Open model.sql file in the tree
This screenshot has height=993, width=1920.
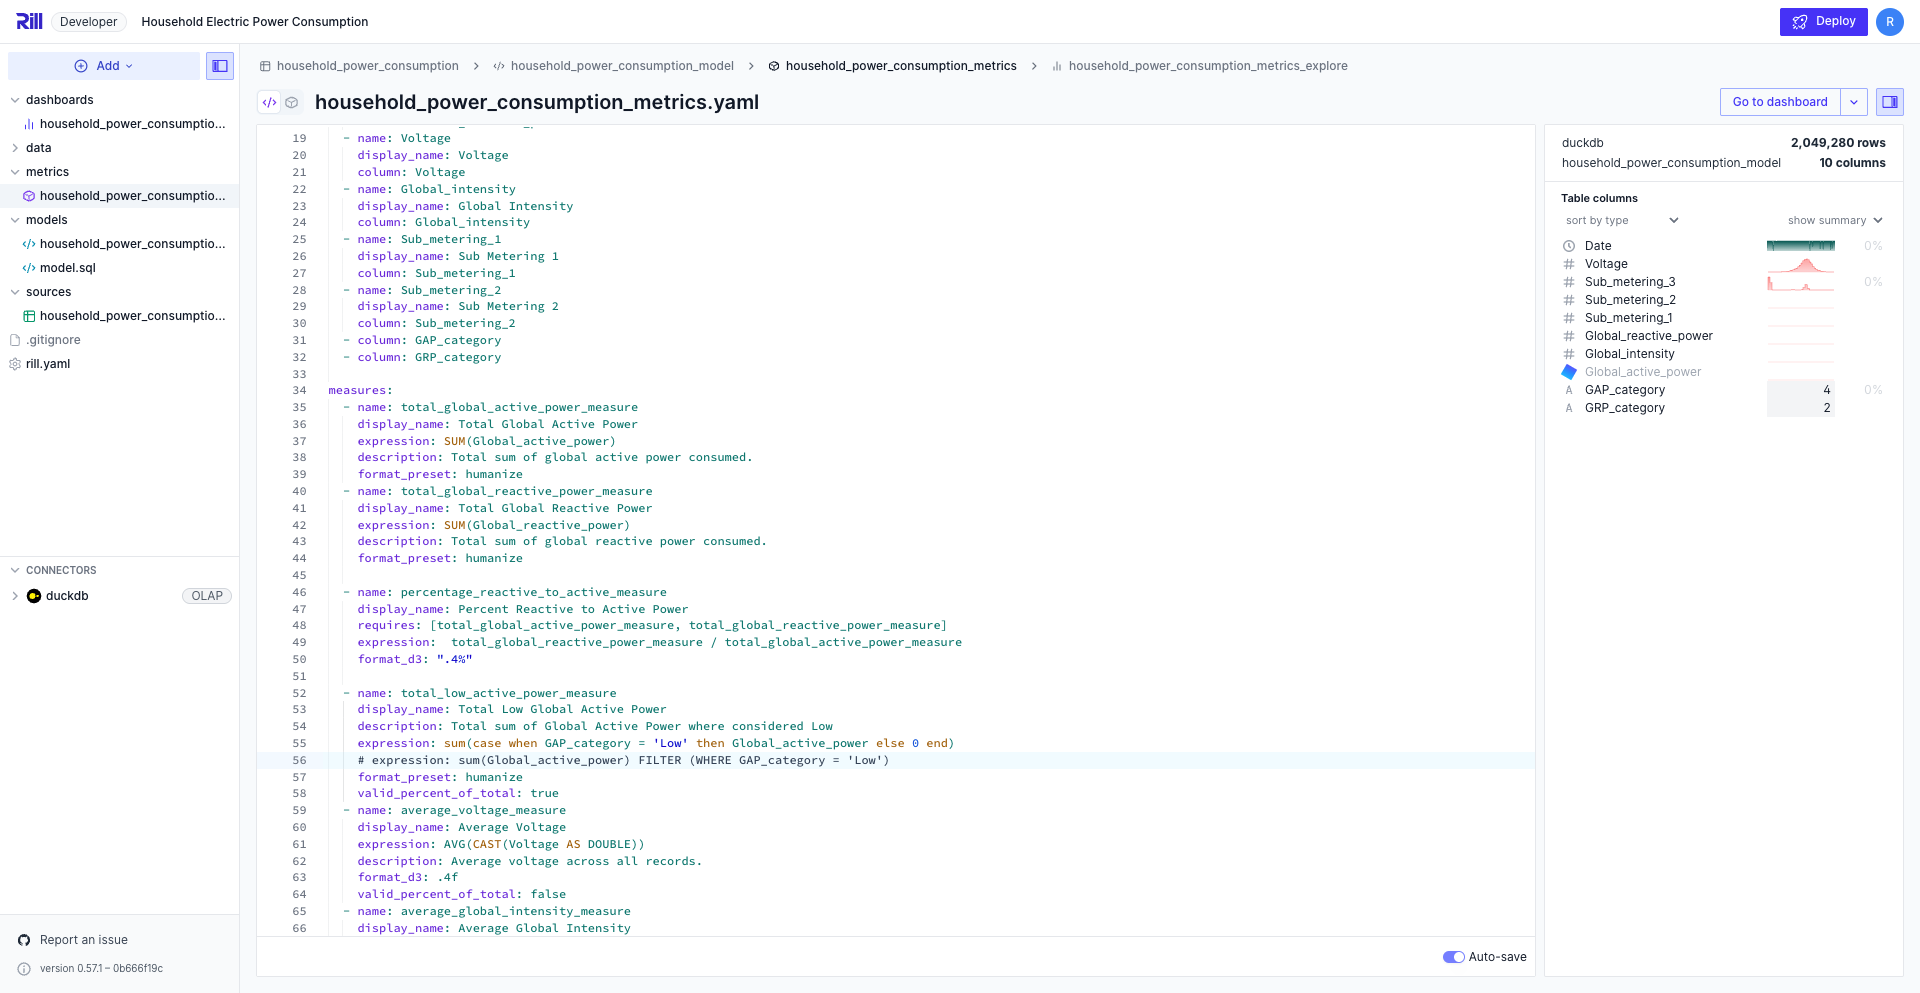tap(67, 268)
